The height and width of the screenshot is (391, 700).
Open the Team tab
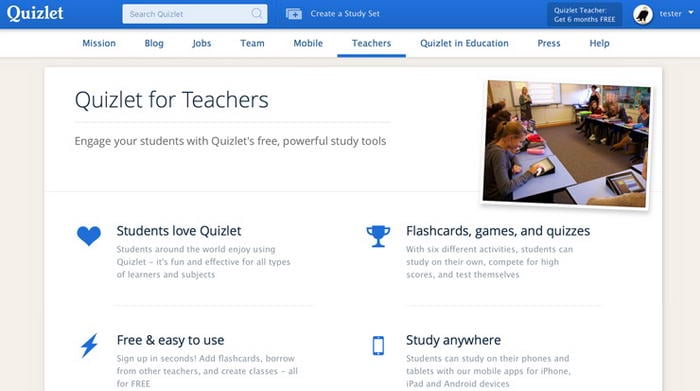click(252, 43)
